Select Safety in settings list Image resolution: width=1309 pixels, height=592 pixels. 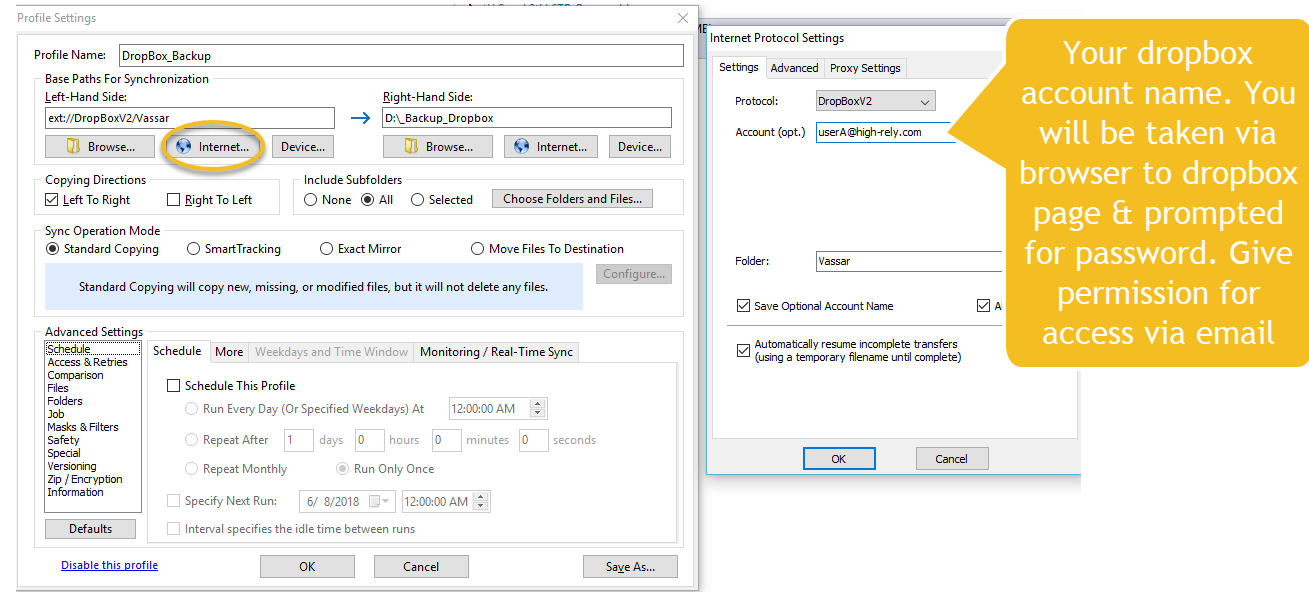click(93, 440)
